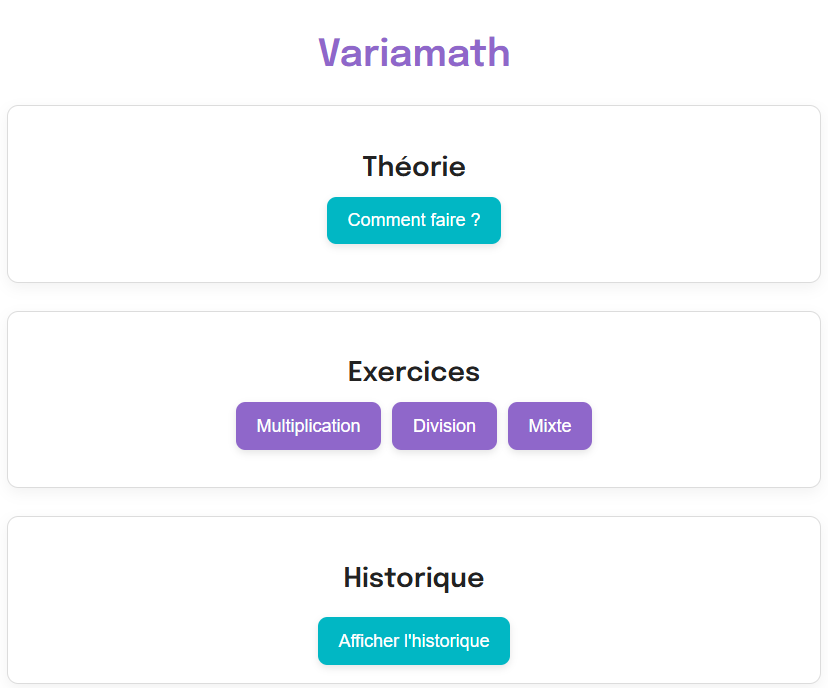
Task: Select the purple Variamath heading text
Action: point(414,52)
